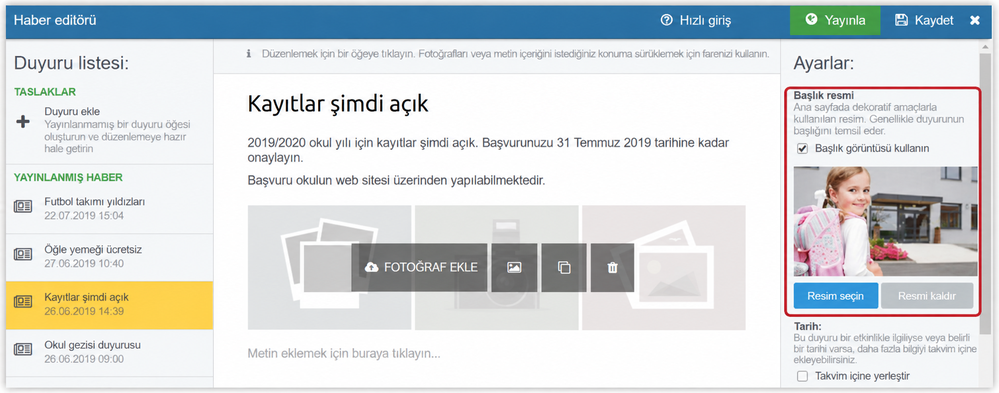999x393 pixels.
Task: Click the schoolgirl header image thumbnail
Action: [885, 221]
